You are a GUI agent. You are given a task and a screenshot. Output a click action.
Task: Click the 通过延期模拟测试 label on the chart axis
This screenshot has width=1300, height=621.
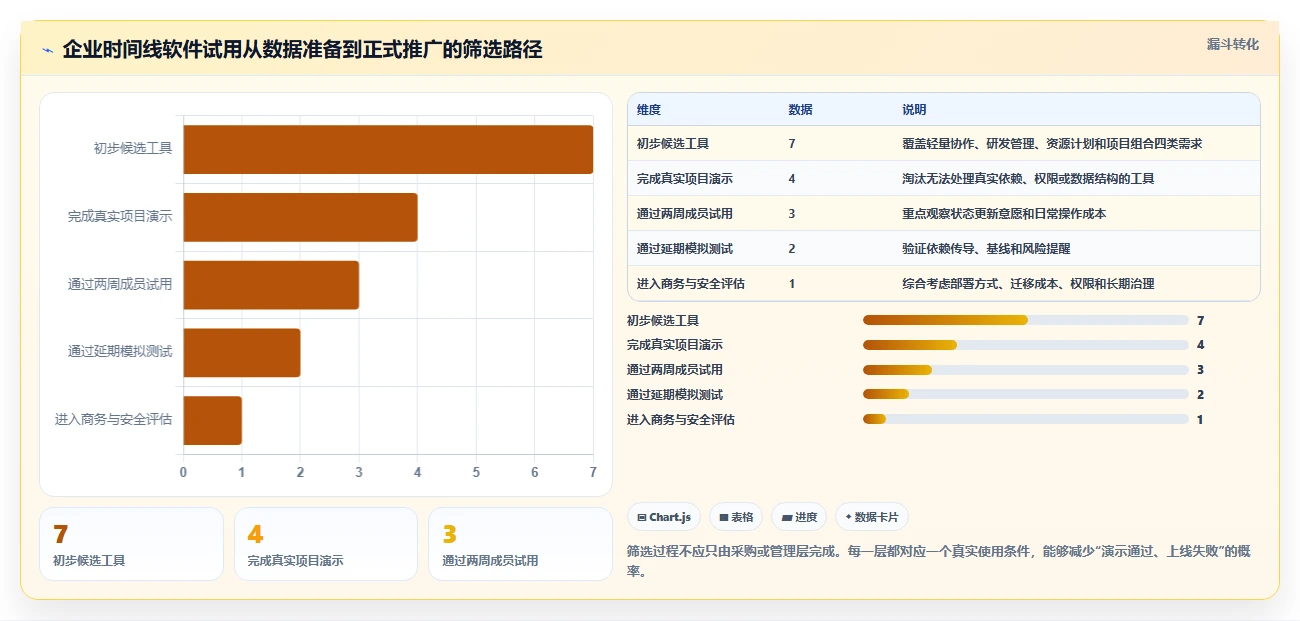coord(120,352)
